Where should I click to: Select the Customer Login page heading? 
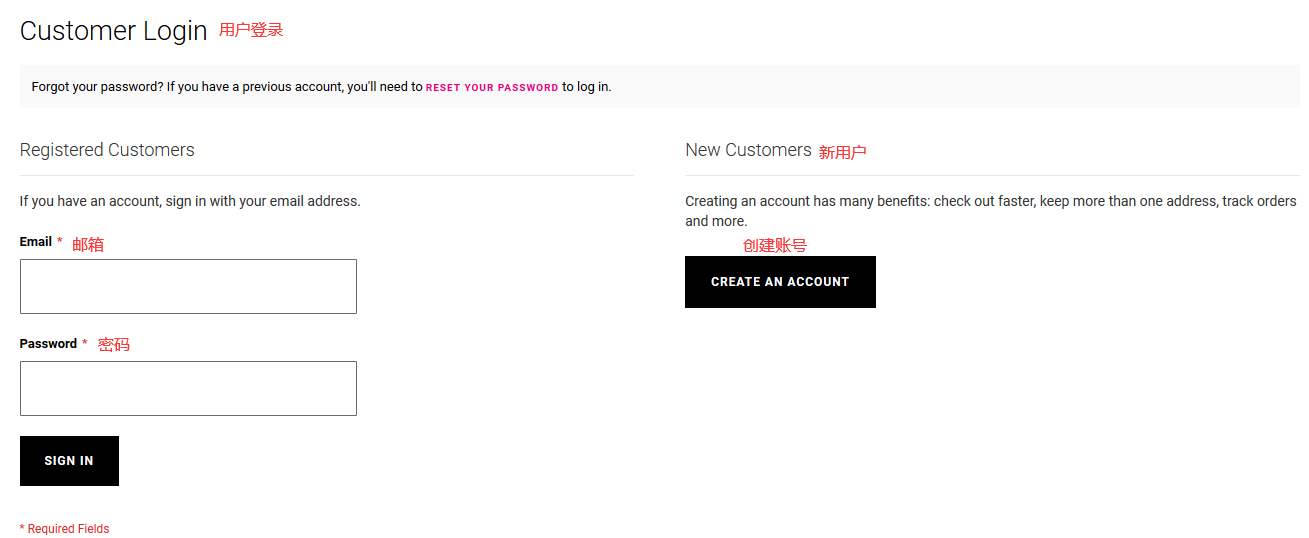113,31
